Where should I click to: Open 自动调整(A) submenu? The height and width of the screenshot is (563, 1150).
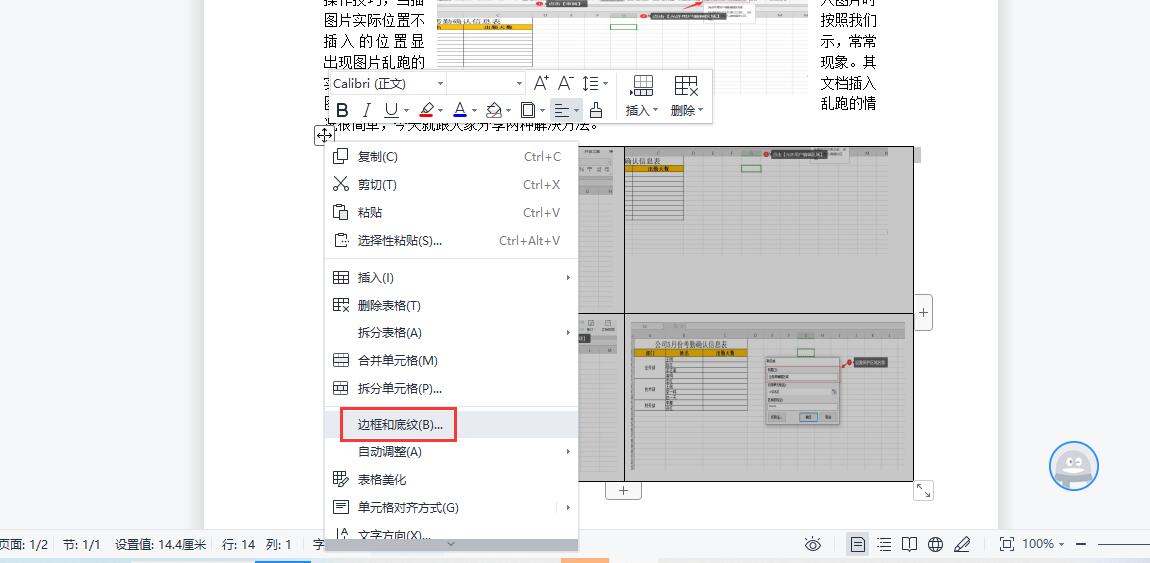click(451, 452)
